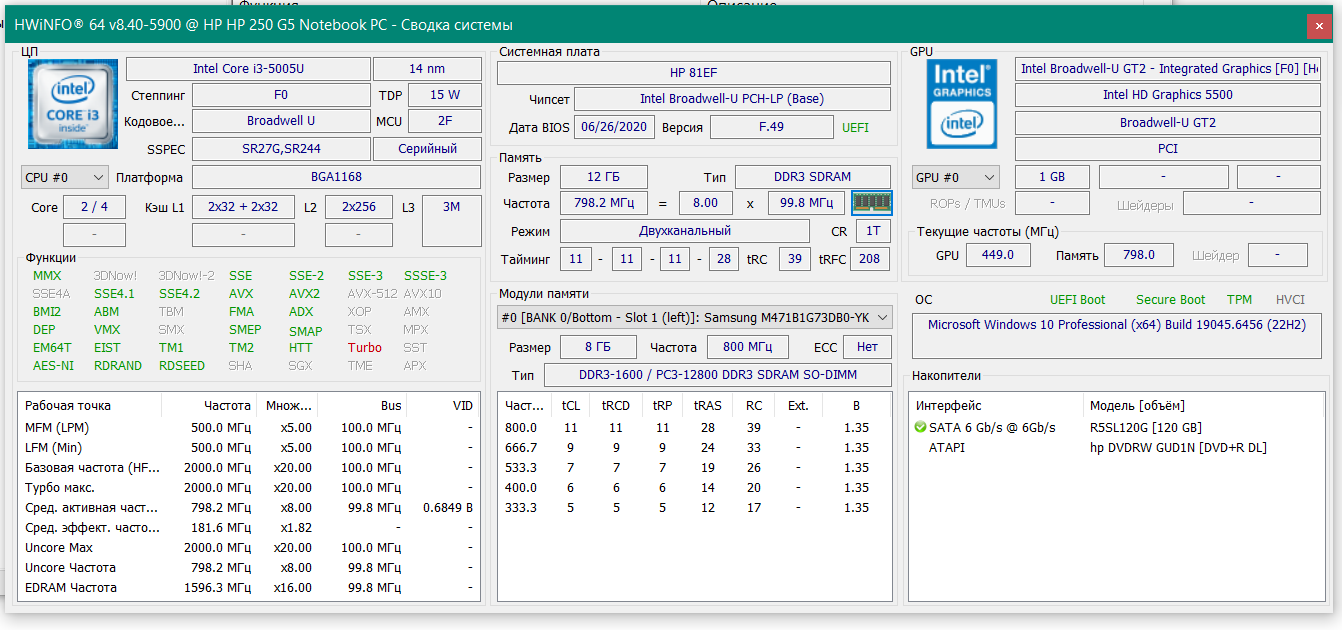Close the HWiNFO system summary window
Viewport: 1342px width, 630px height.
[x=1319, y=25]
